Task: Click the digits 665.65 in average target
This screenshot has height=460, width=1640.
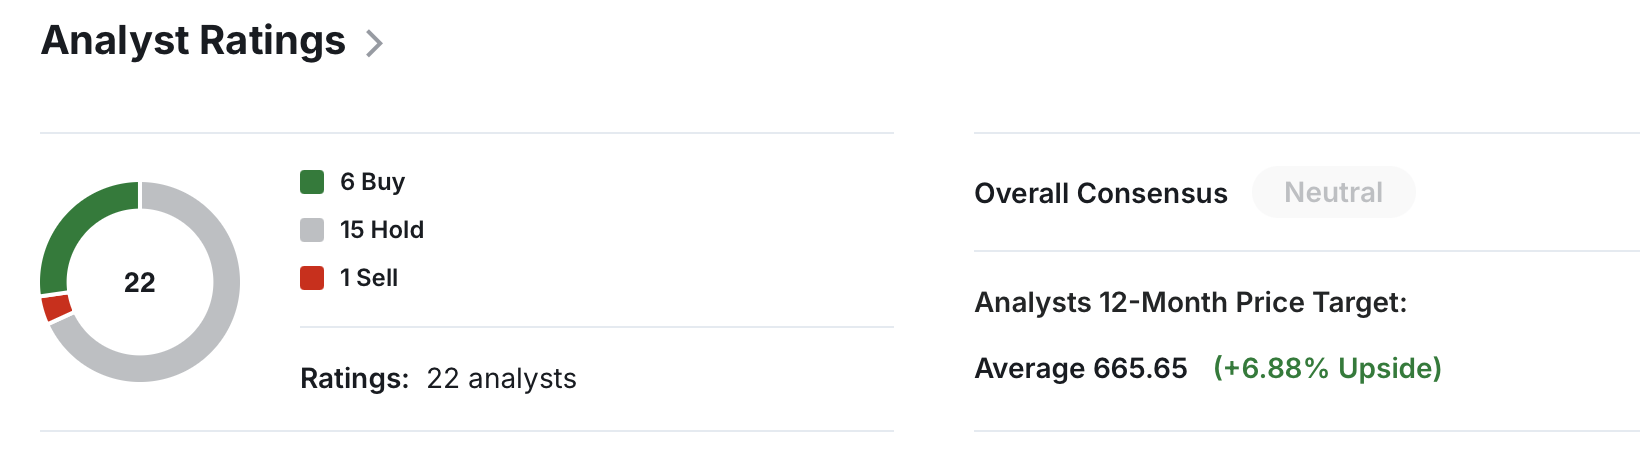Action: pyautogui.click(x=1141, y=368)
